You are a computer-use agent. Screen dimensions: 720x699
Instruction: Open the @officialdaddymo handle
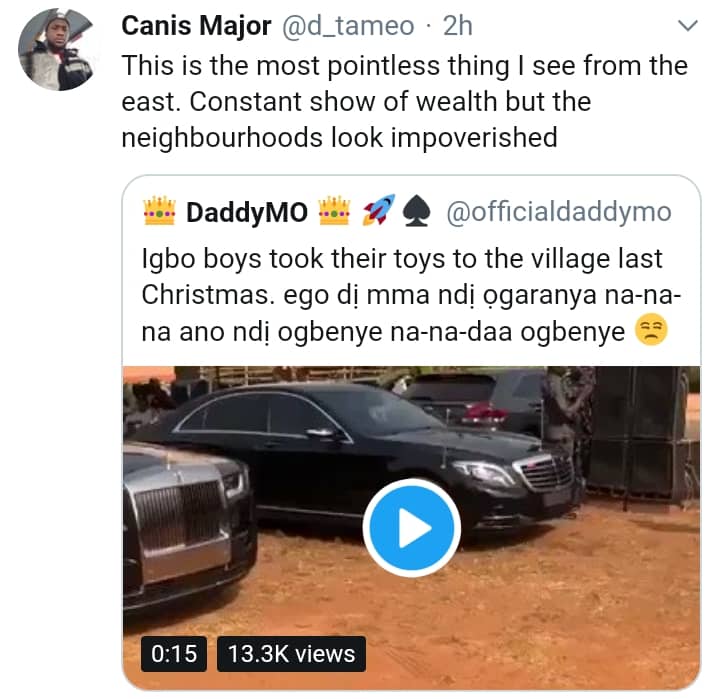pos(559,212)
